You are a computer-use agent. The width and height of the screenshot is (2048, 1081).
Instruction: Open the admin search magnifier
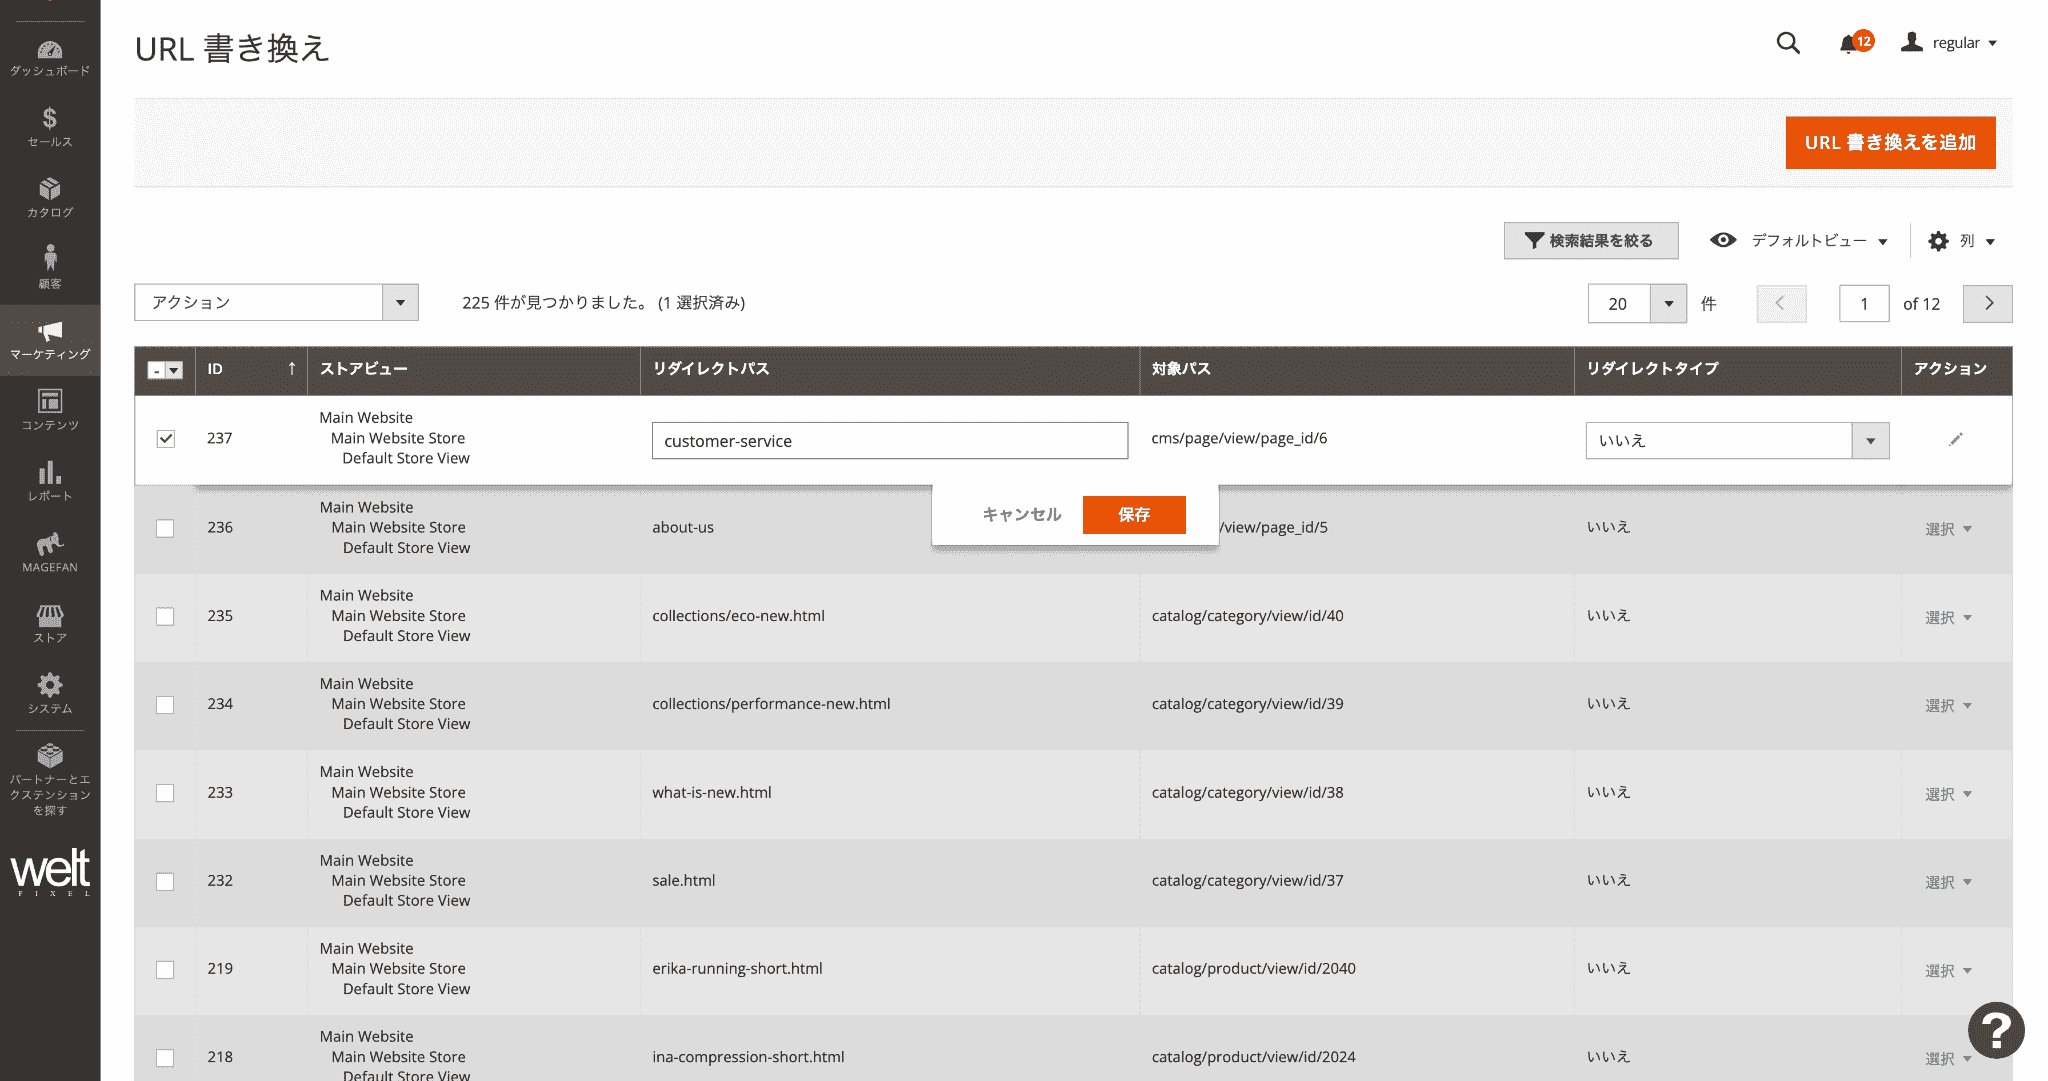tap(1787, 43)
